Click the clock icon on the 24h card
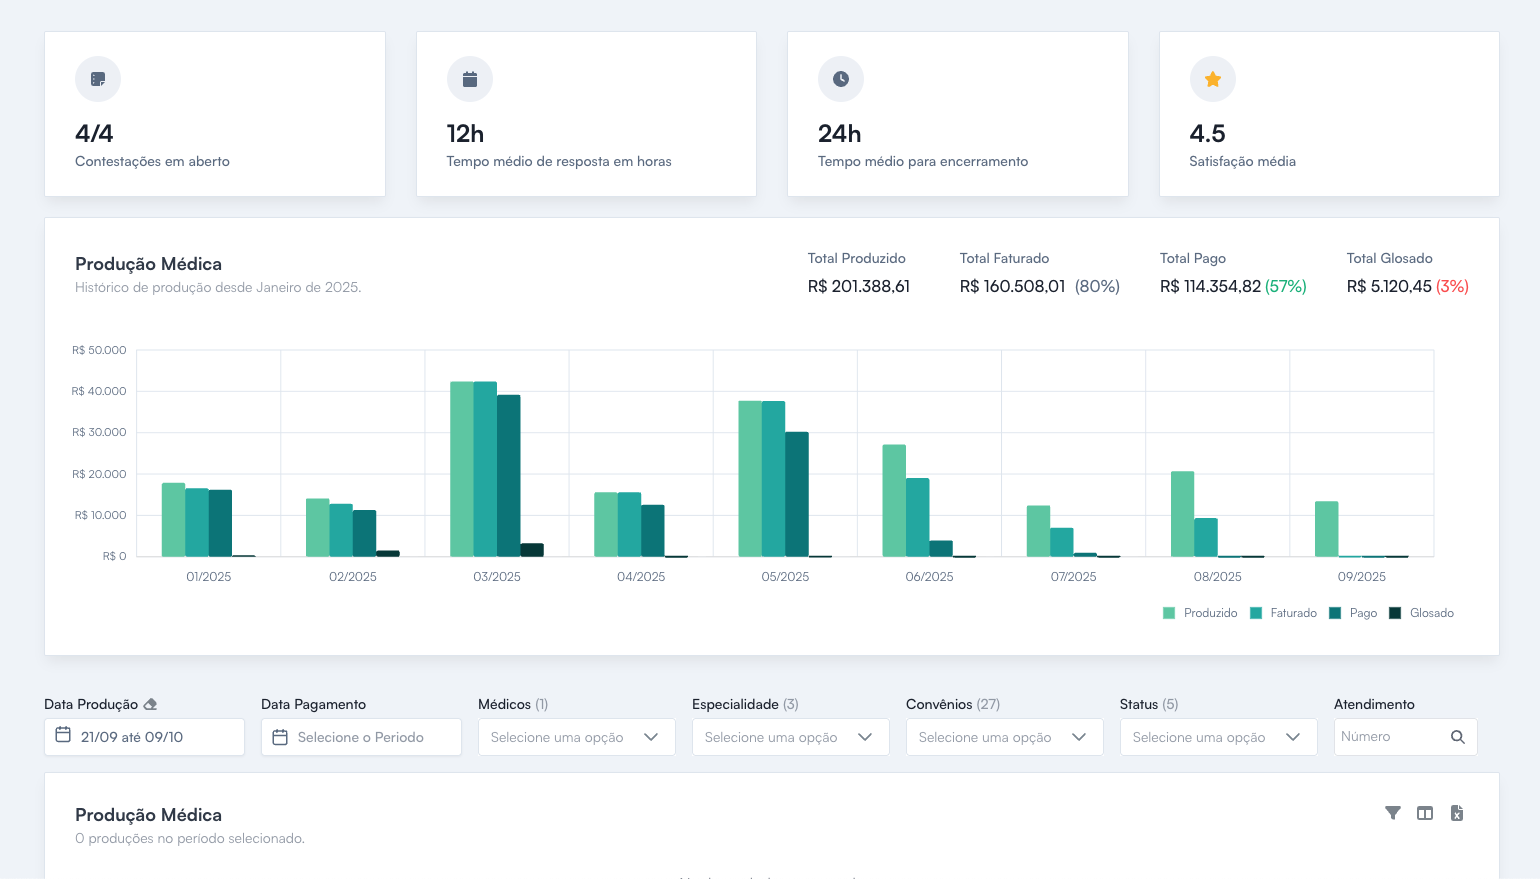 point(840,79)
